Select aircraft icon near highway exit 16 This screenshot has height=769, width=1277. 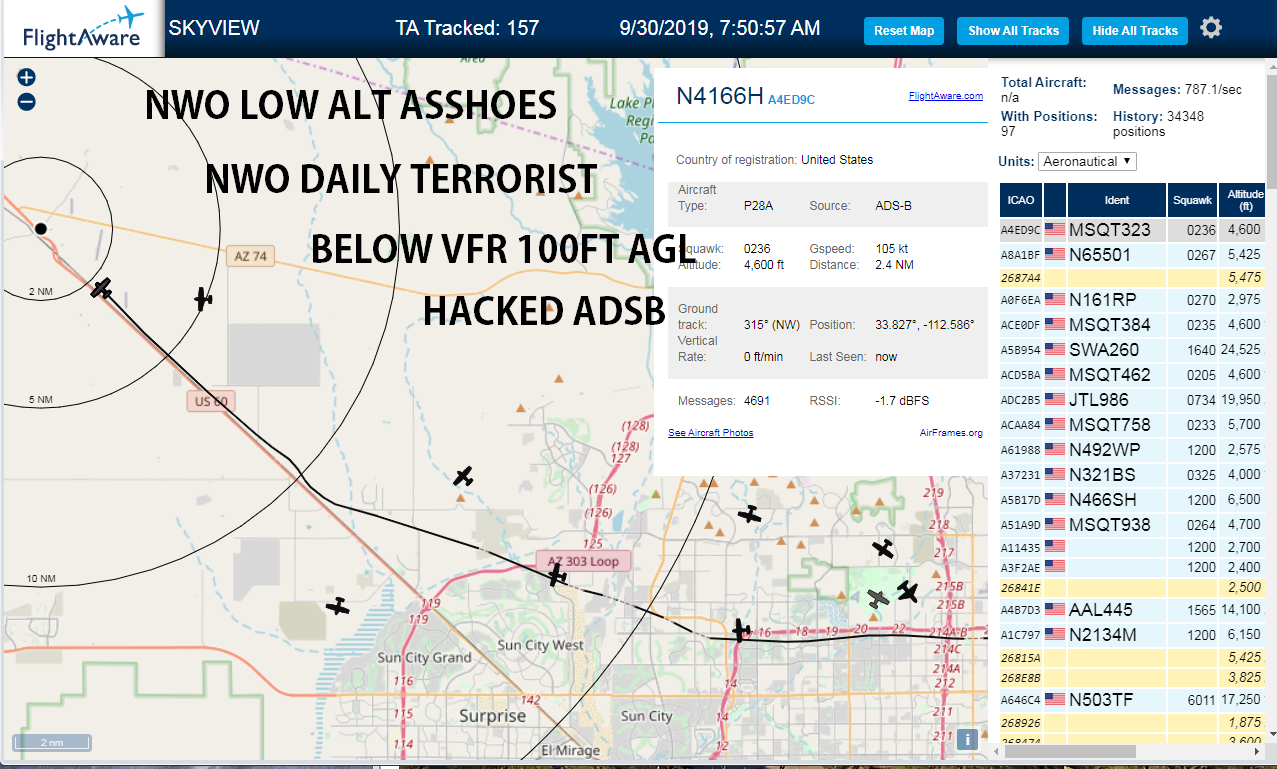coord(741,630)
